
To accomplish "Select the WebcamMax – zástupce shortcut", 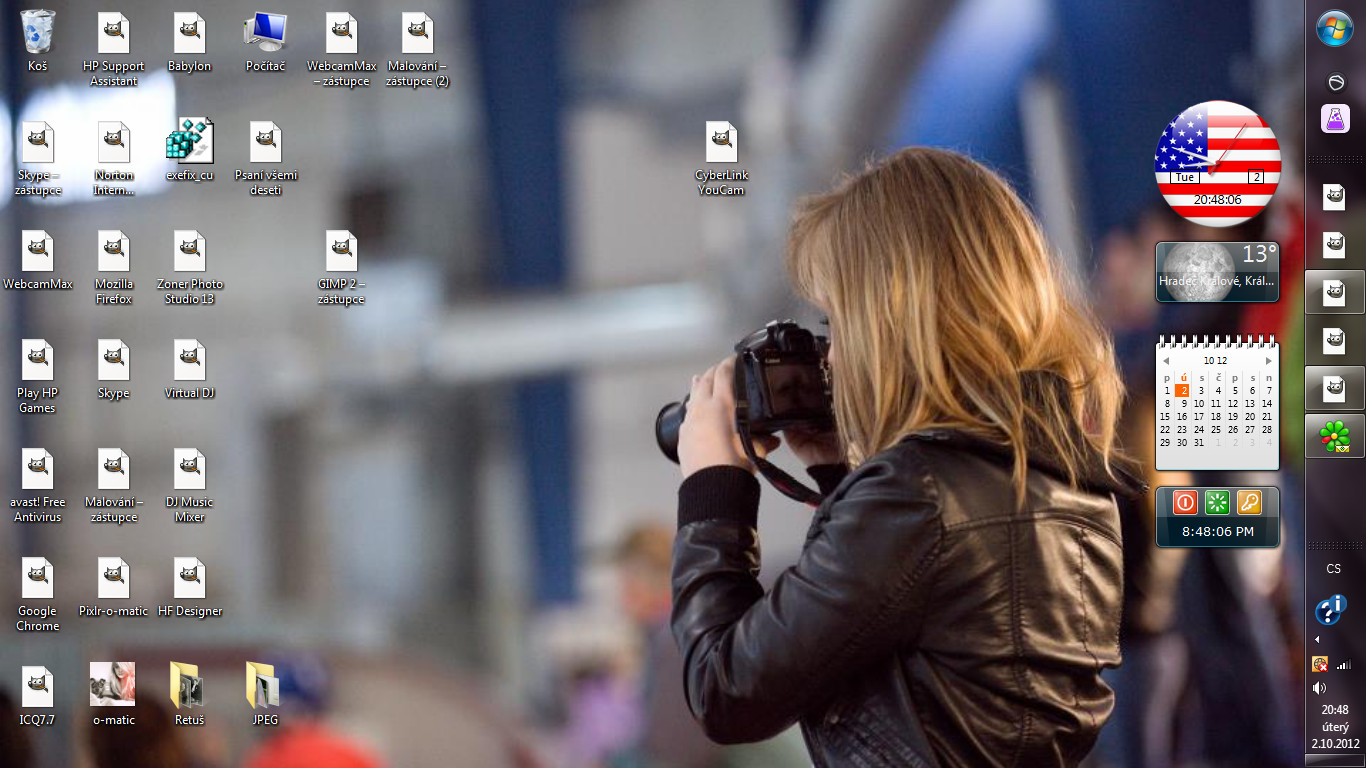I will (342, 32).
